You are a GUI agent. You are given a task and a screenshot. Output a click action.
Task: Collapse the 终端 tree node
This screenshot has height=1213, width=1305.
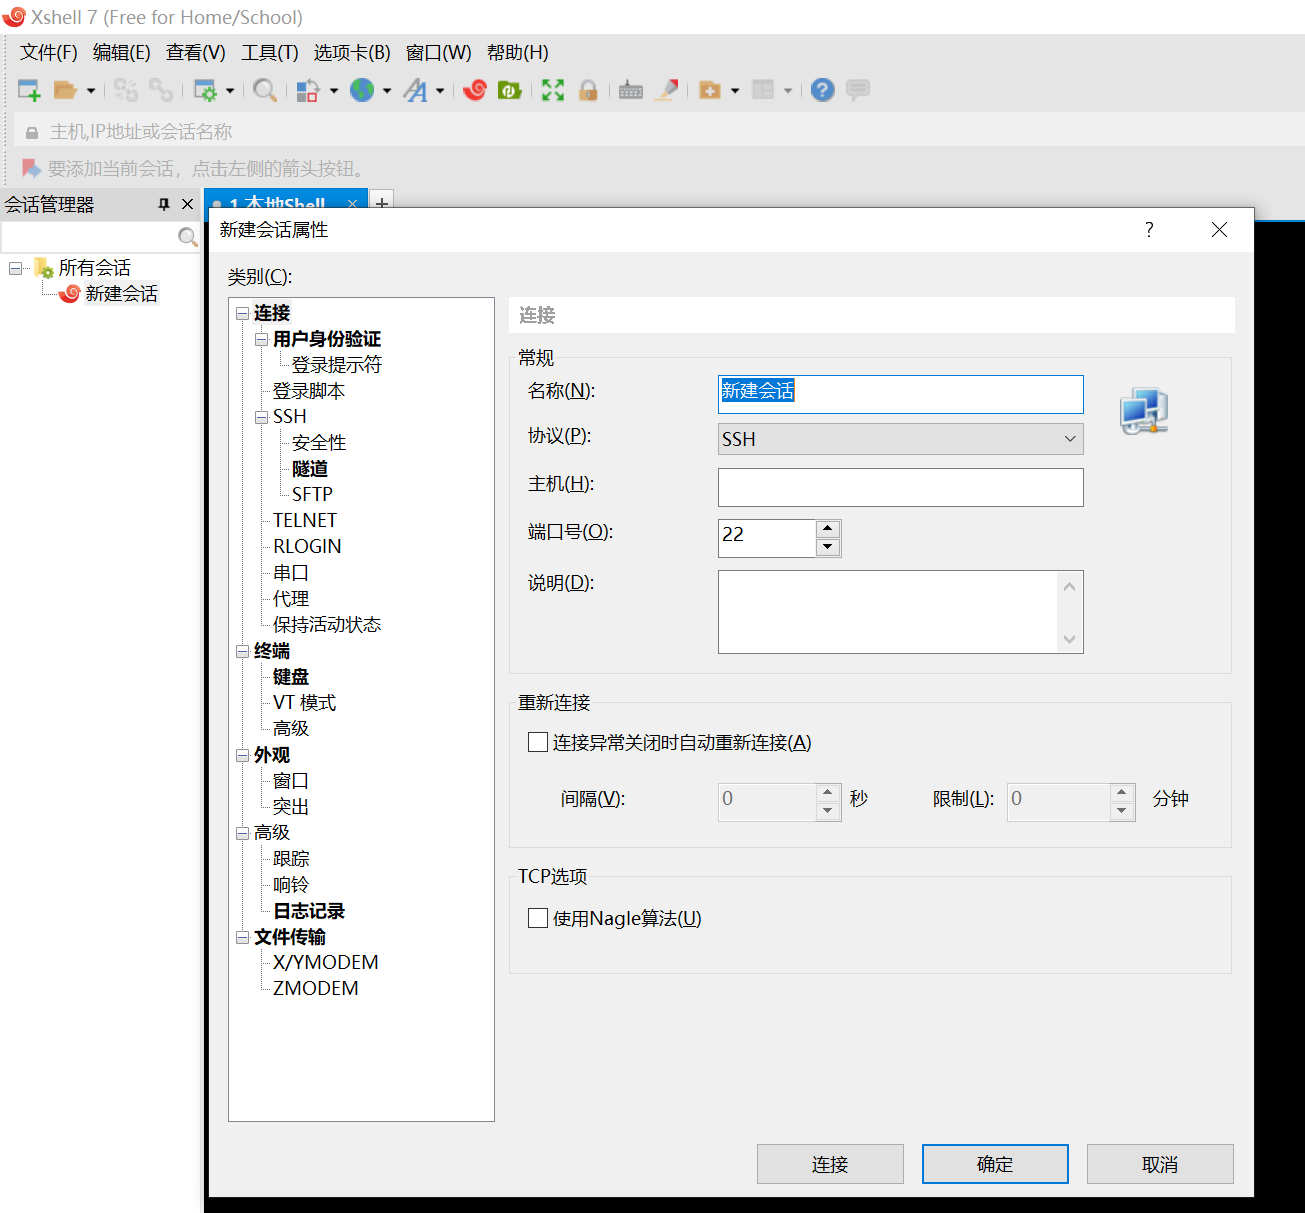tap(242, 651)
